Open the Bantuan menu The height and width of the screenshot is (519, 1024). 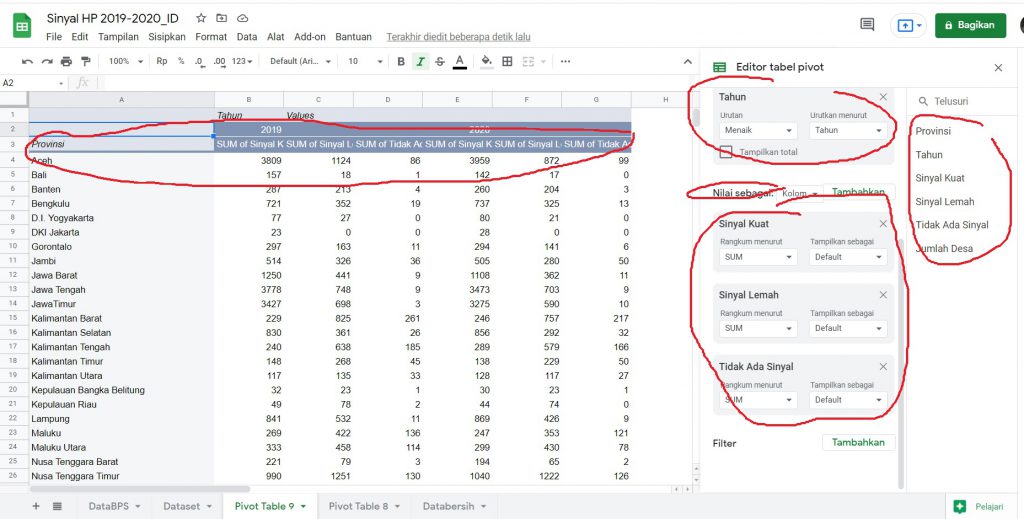tap(353, 37)
